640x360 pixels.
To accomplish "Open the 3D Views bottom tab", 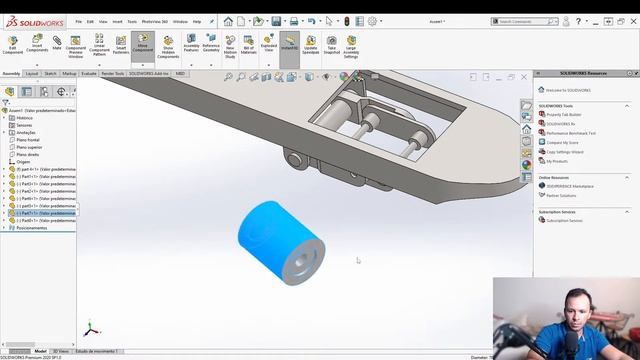I will pyautogui.click(x=61, y=351).
